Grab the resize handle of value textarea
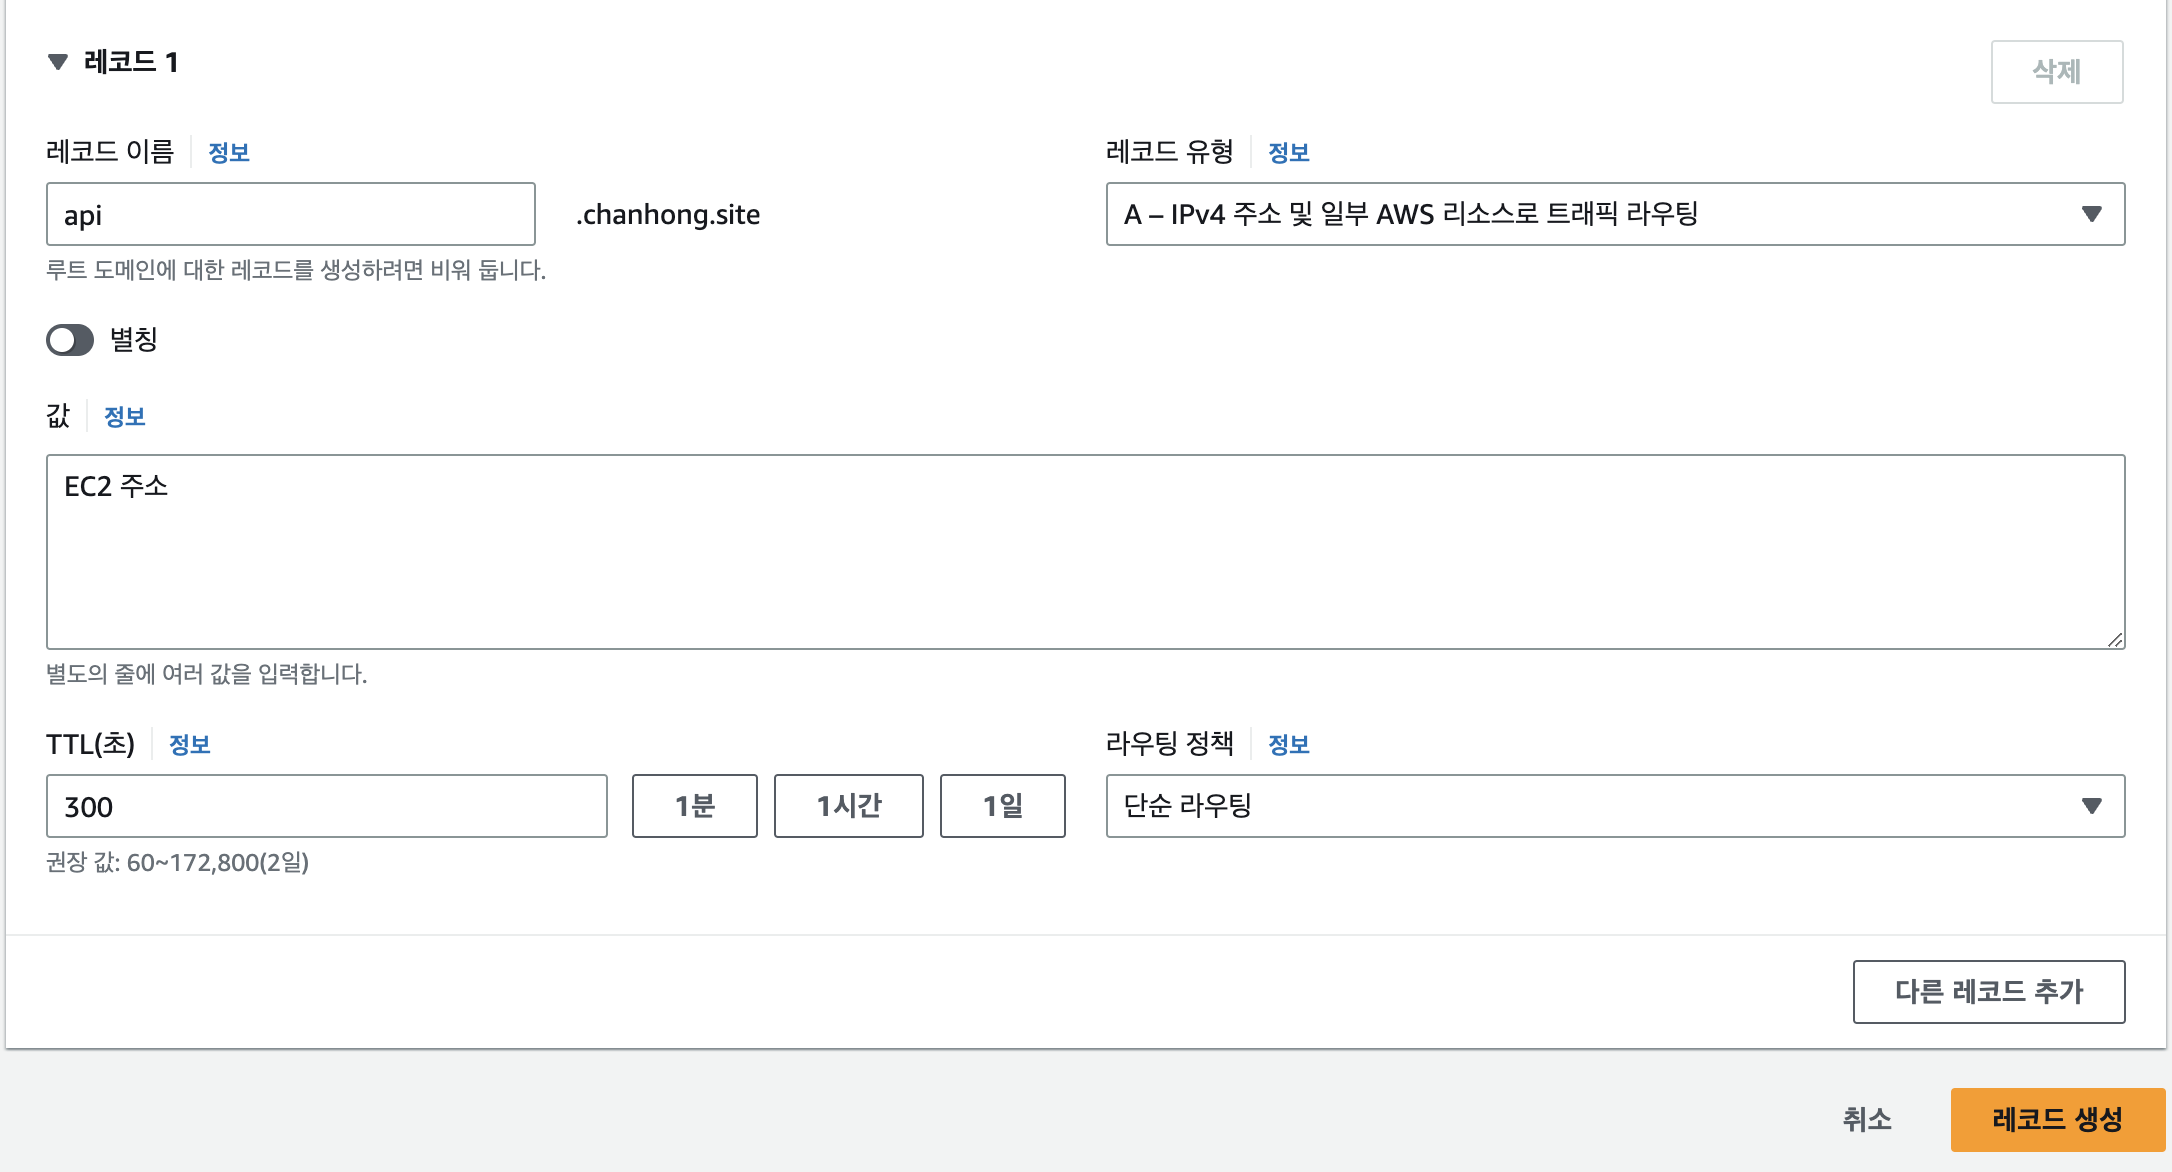 (x=2115, y=640)
